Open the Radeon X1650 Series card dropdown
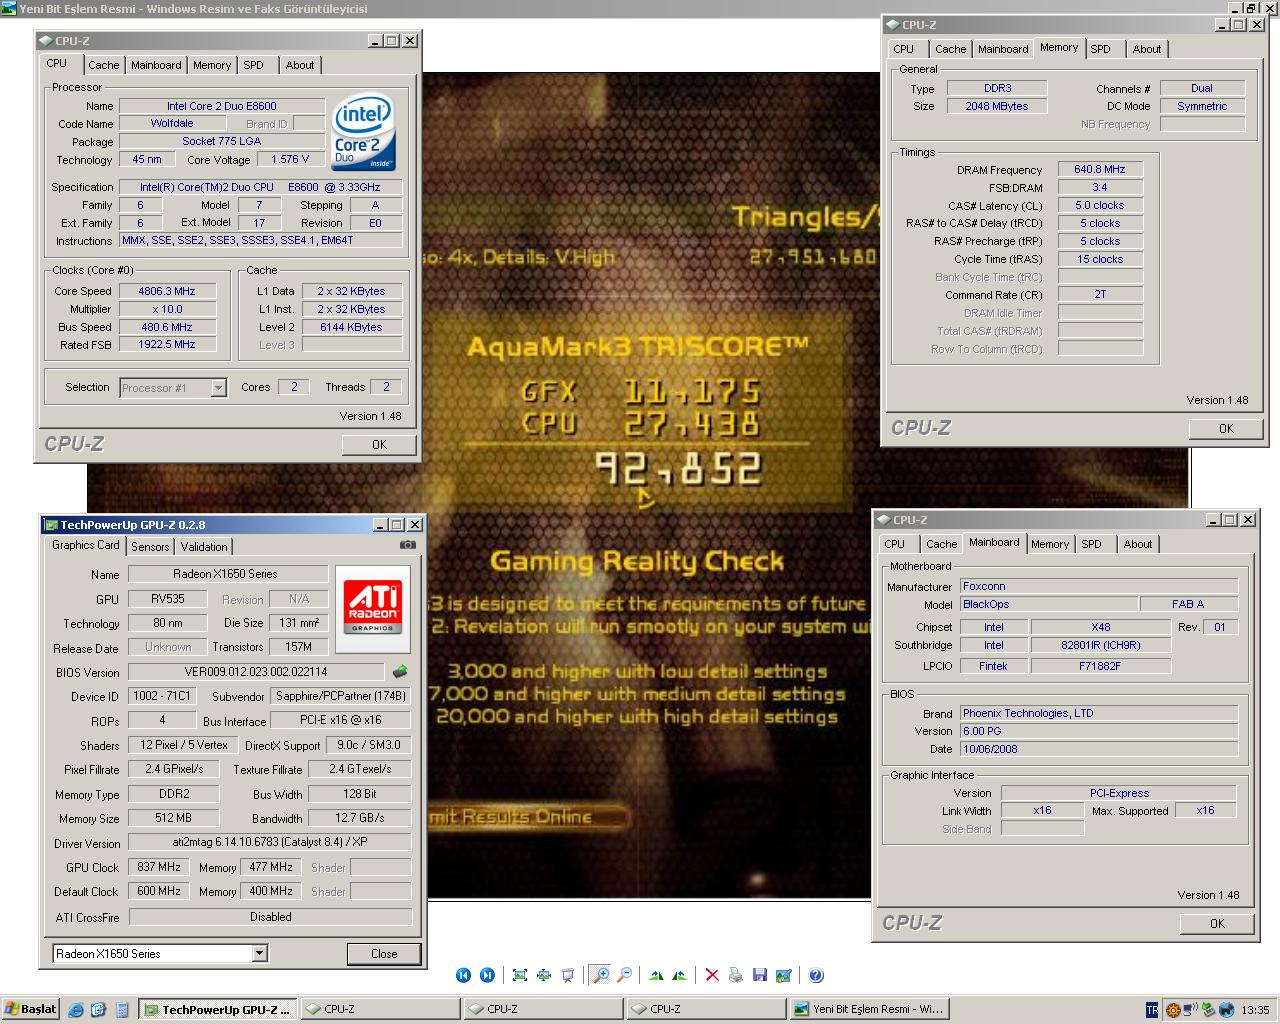Screen dimensions: 1280x1024 pyautogui.click(x=259, y=953)
